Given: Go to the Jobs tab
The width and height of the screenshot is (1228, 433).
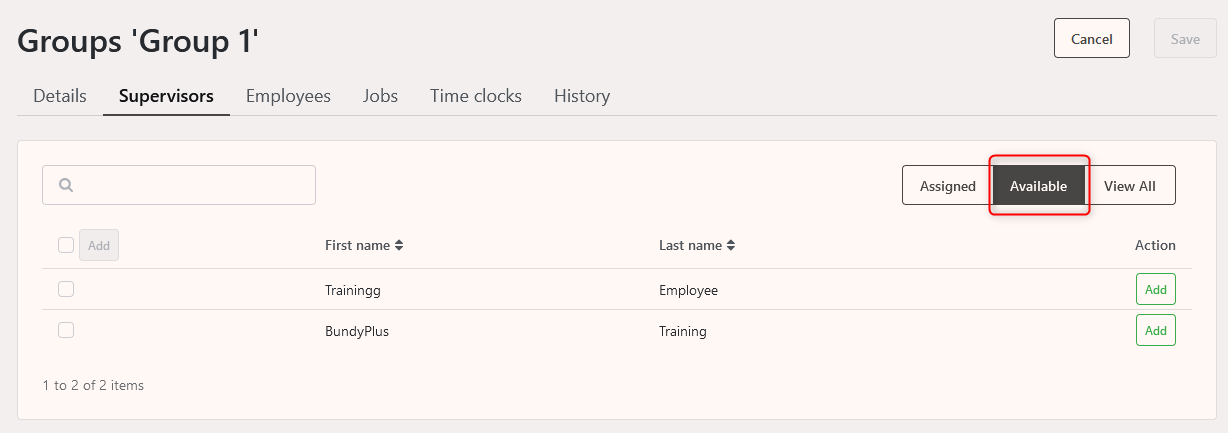Looking at the screenshot, I should click(380, 96).
